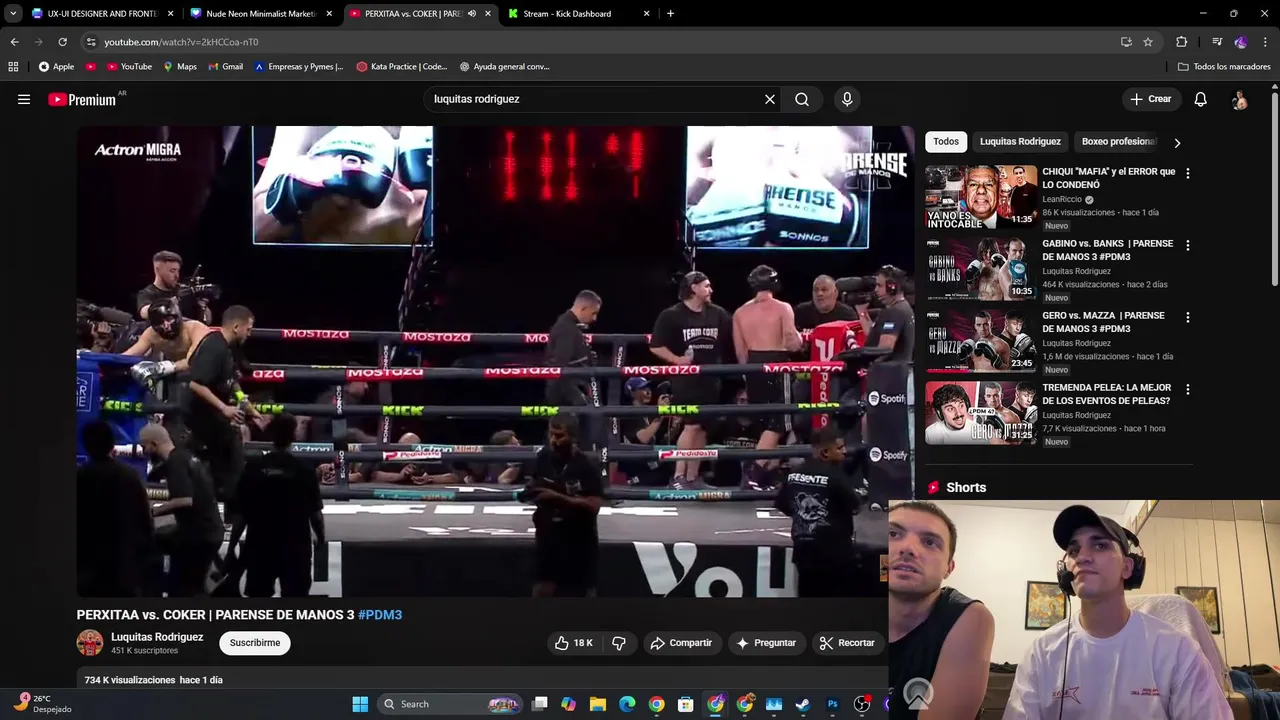
Task: View site information icon in address bar
Action: coord(91,42)
